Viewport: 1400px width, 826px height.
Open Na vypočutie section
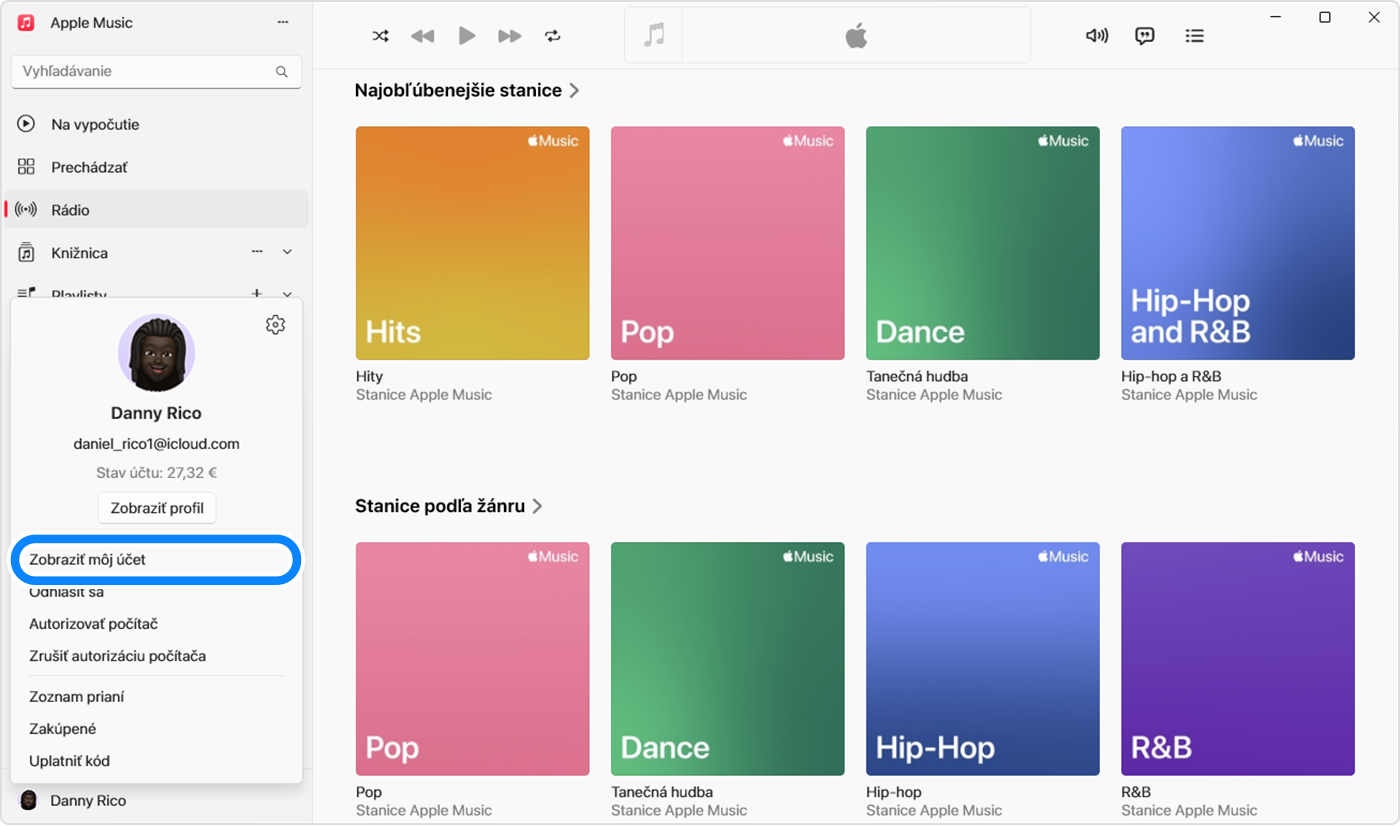point(157,125)
